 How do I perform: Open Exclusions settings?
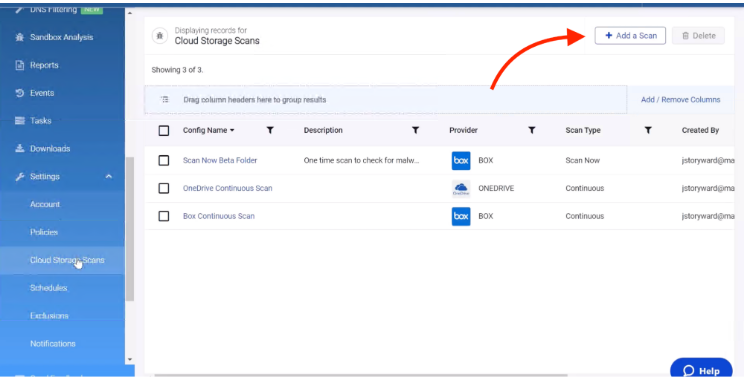49,315
